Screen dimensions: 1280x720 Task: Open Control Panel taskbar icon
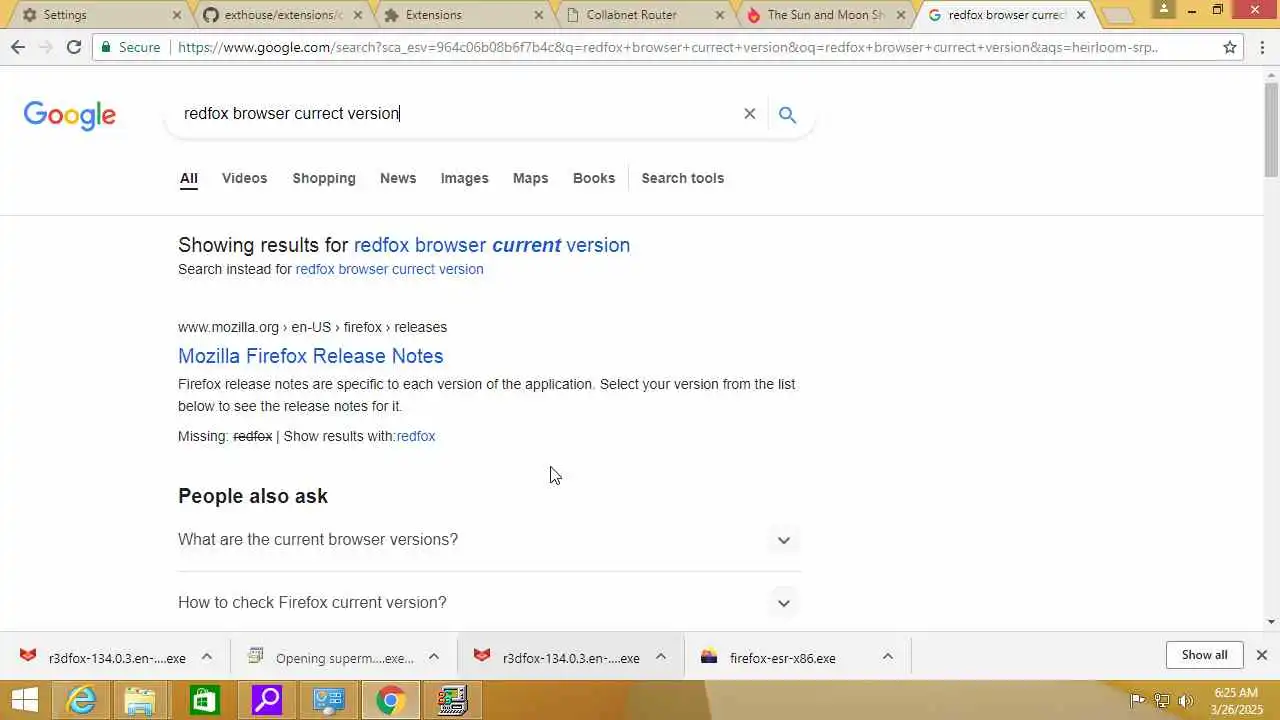328,700
